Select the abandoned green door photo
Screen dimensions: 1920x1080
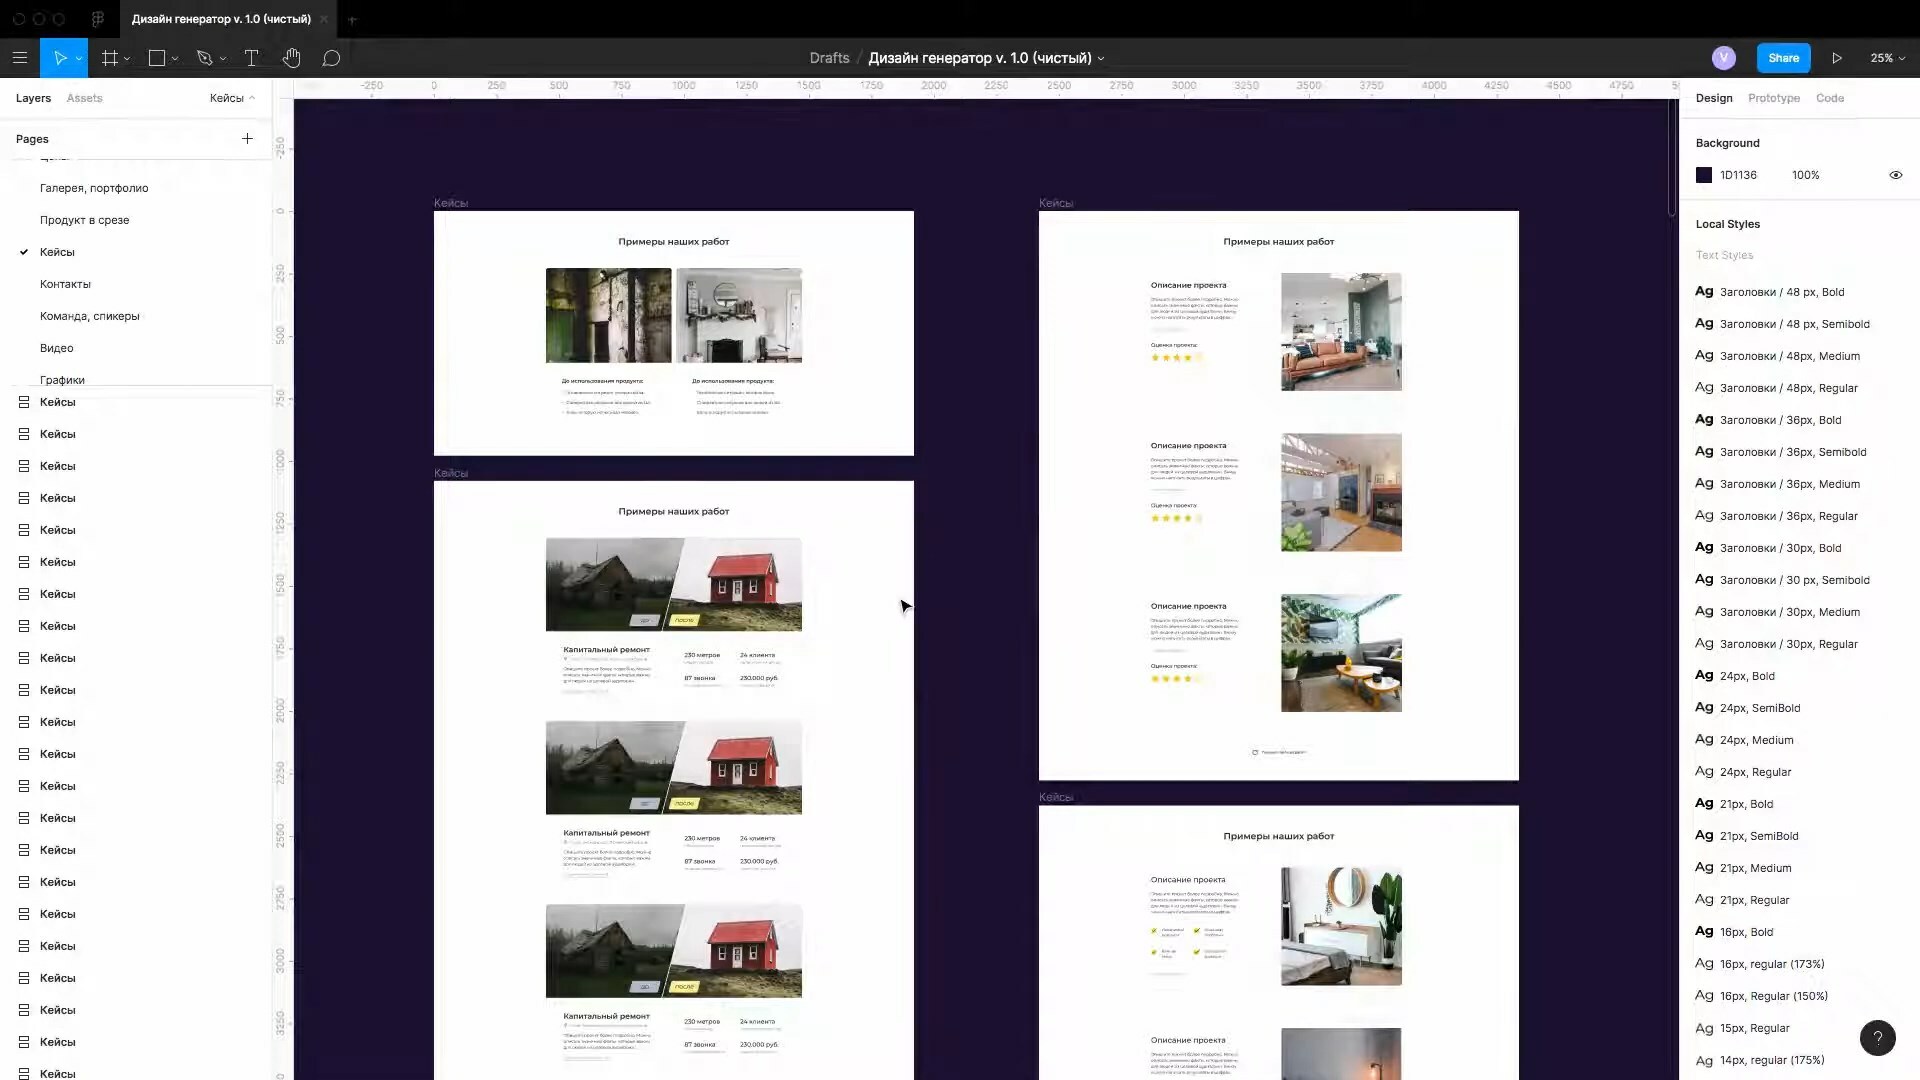[x=608, y=315]
